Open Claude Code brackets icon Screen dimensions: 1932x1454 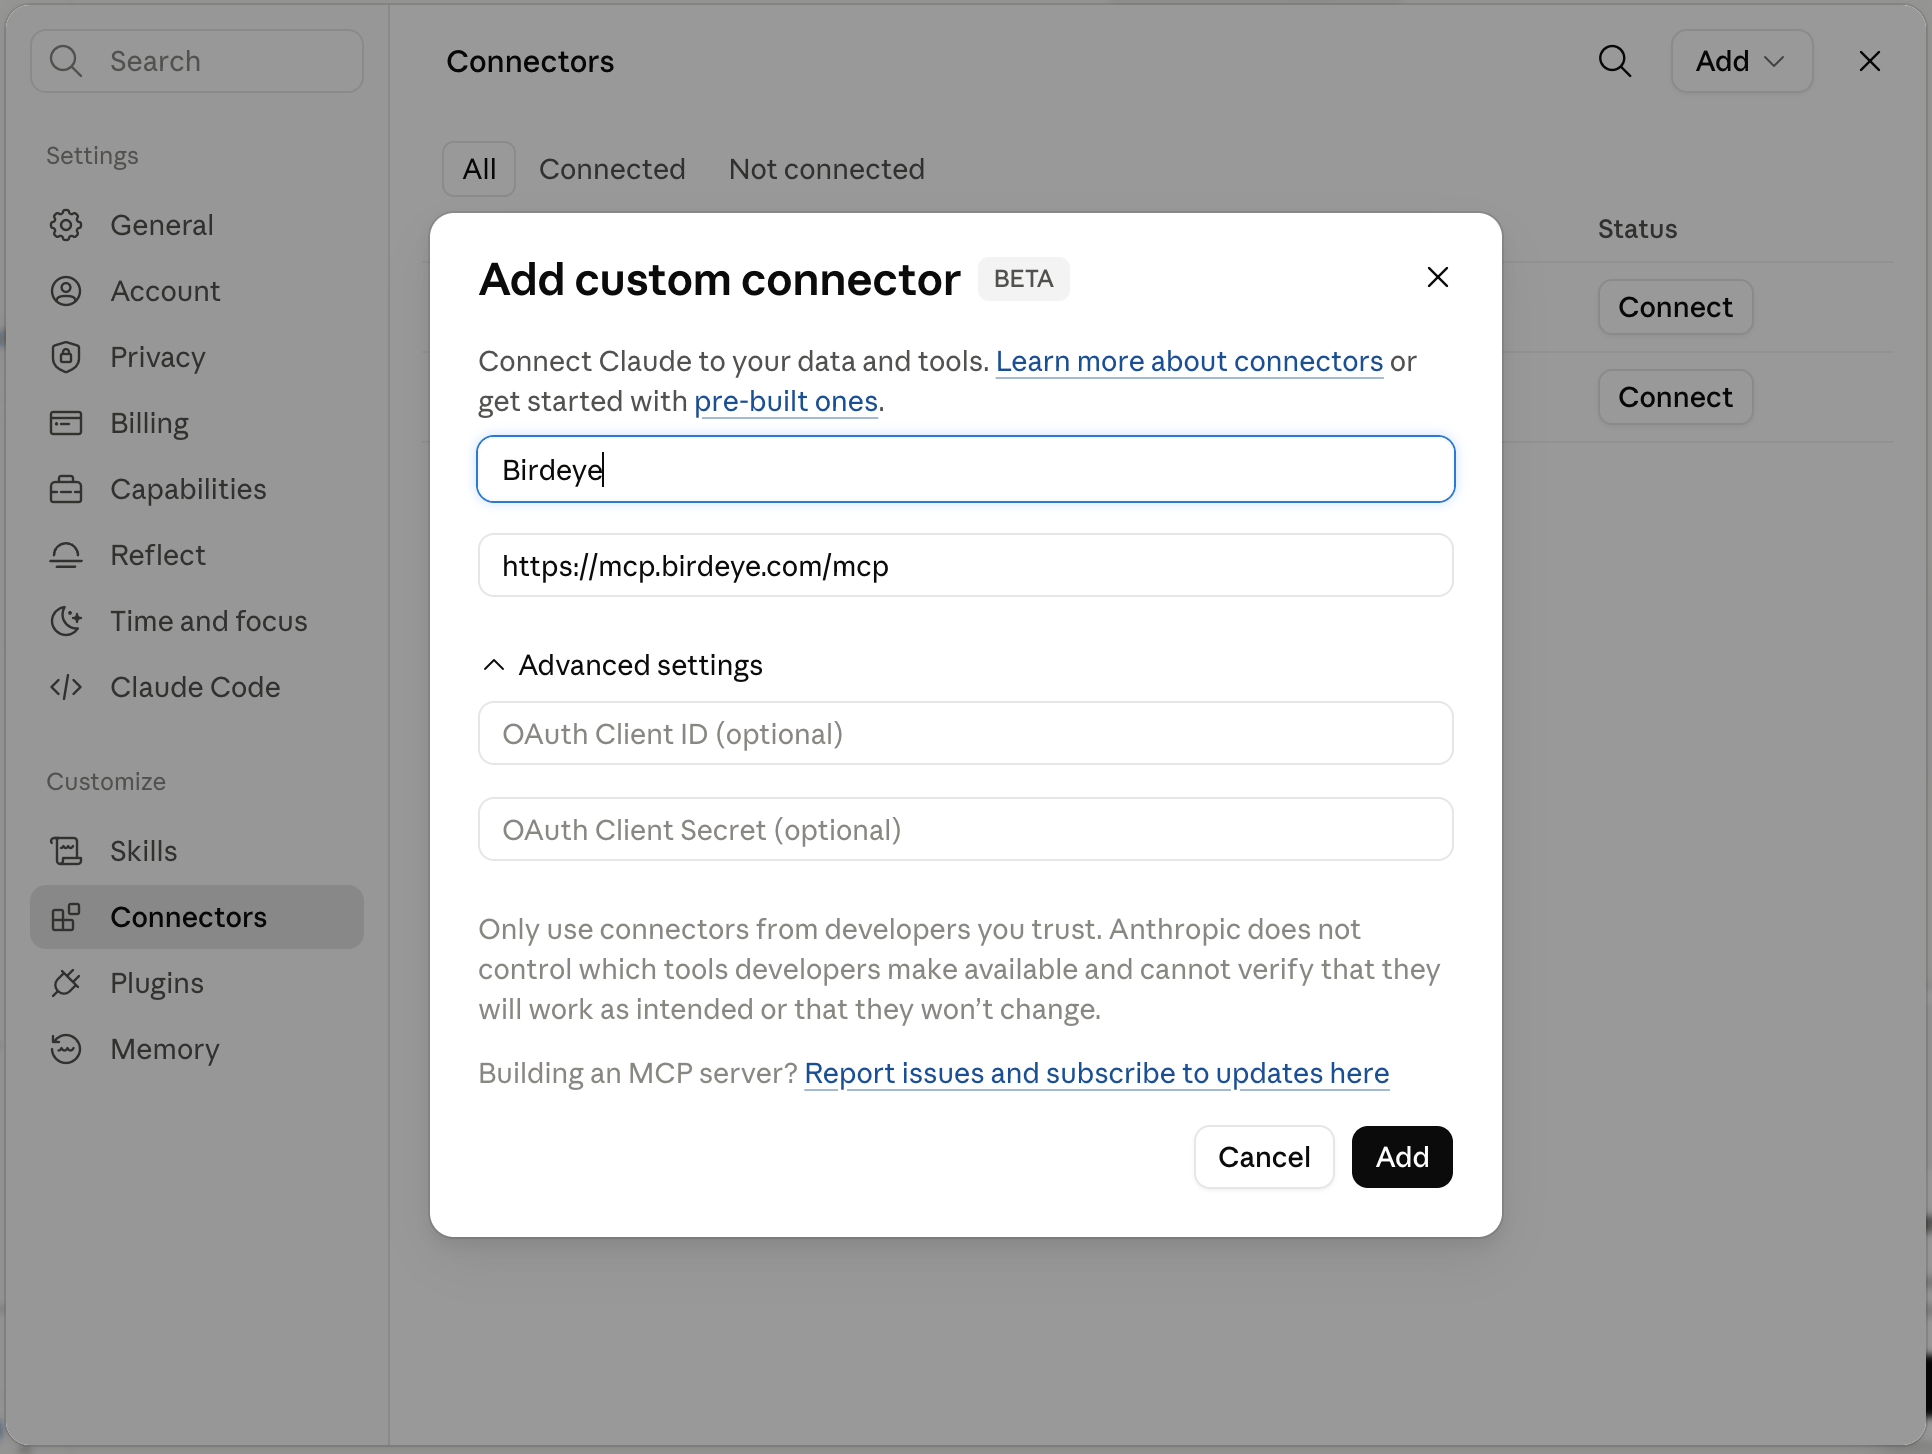tap(66, 687)
